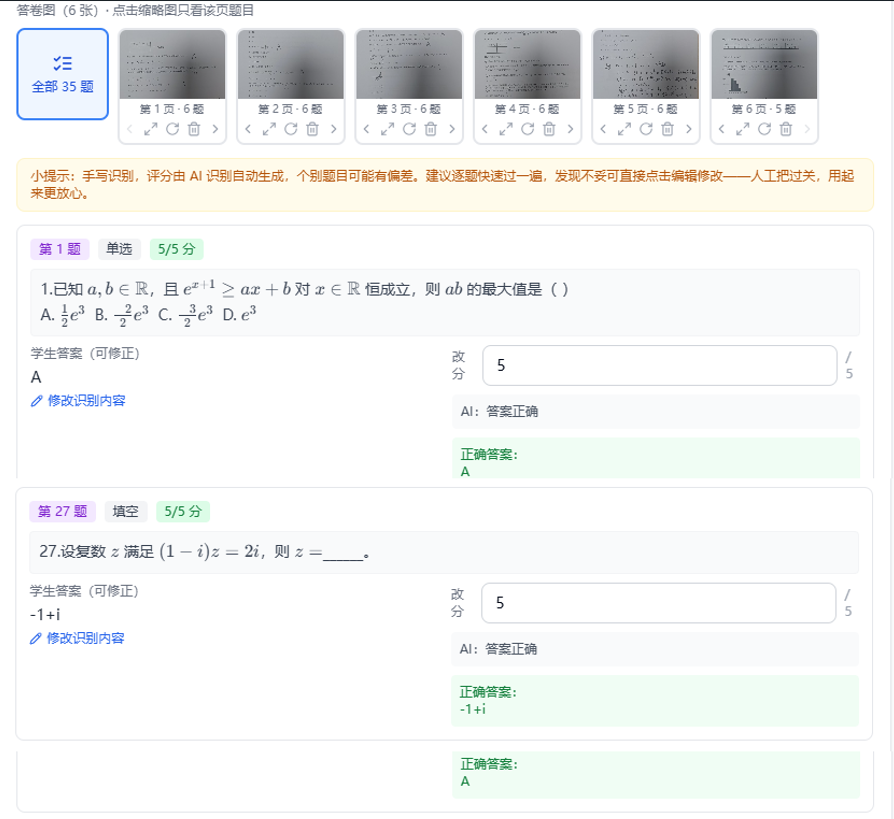Open the page 4 answer sheet thumbnail
The image size is (894, 819).
click(527, 64)
